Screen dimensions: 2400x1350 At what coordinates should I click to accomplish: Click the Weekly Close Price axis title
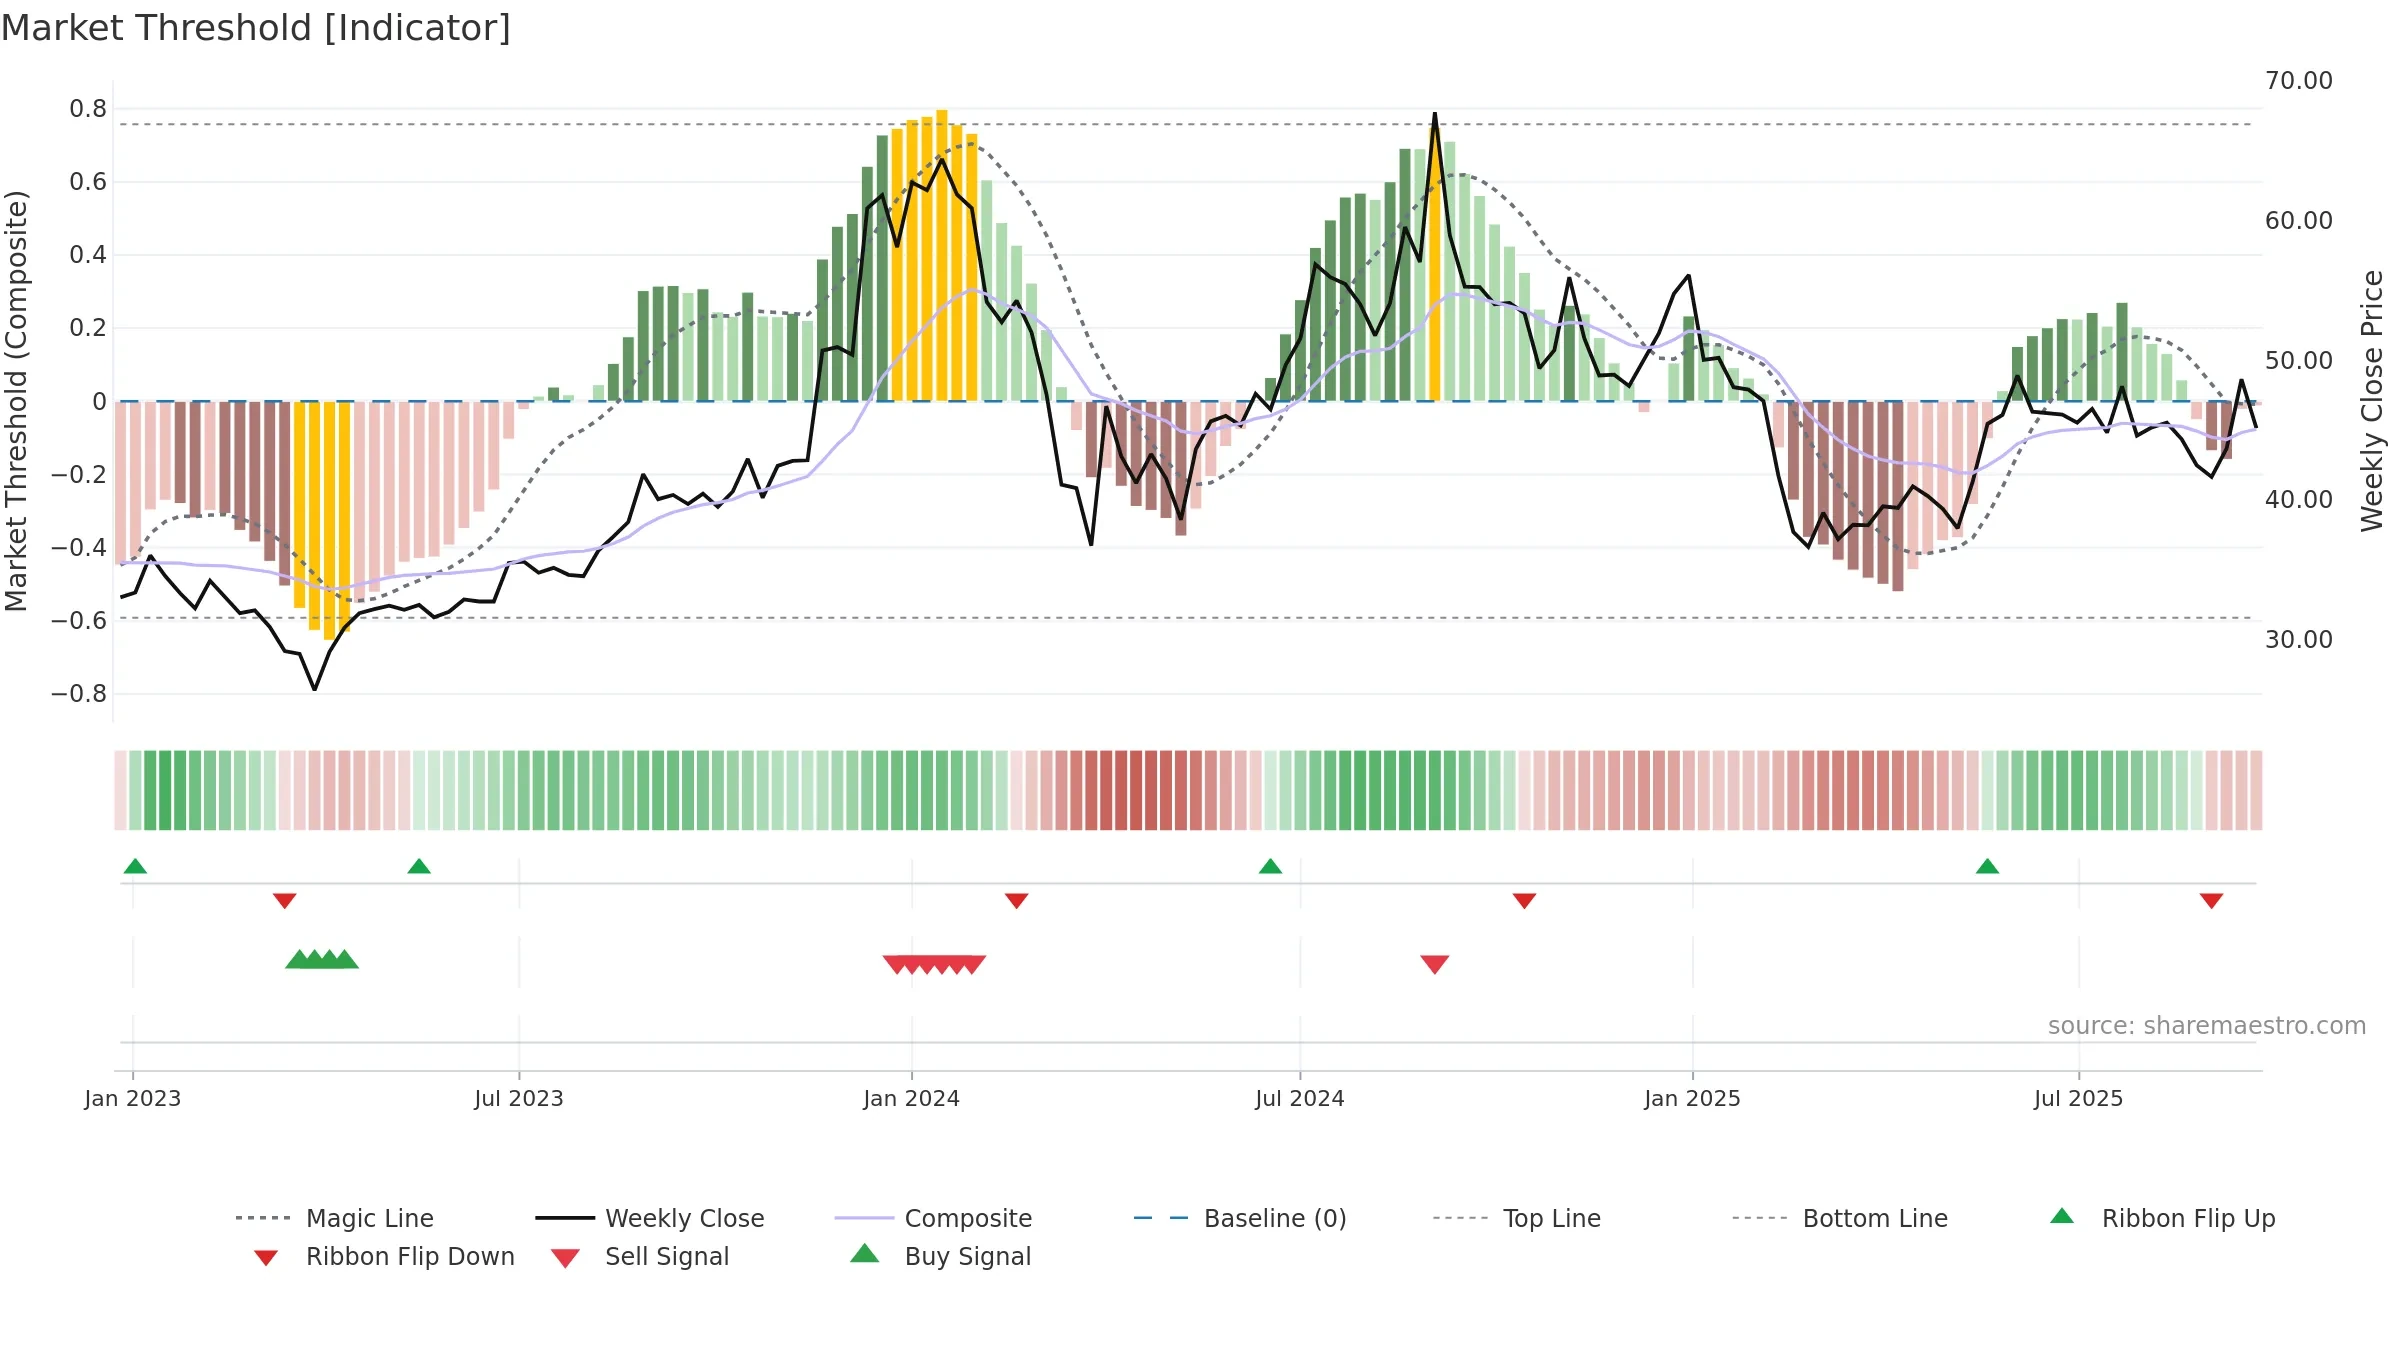pos(2373,400)
